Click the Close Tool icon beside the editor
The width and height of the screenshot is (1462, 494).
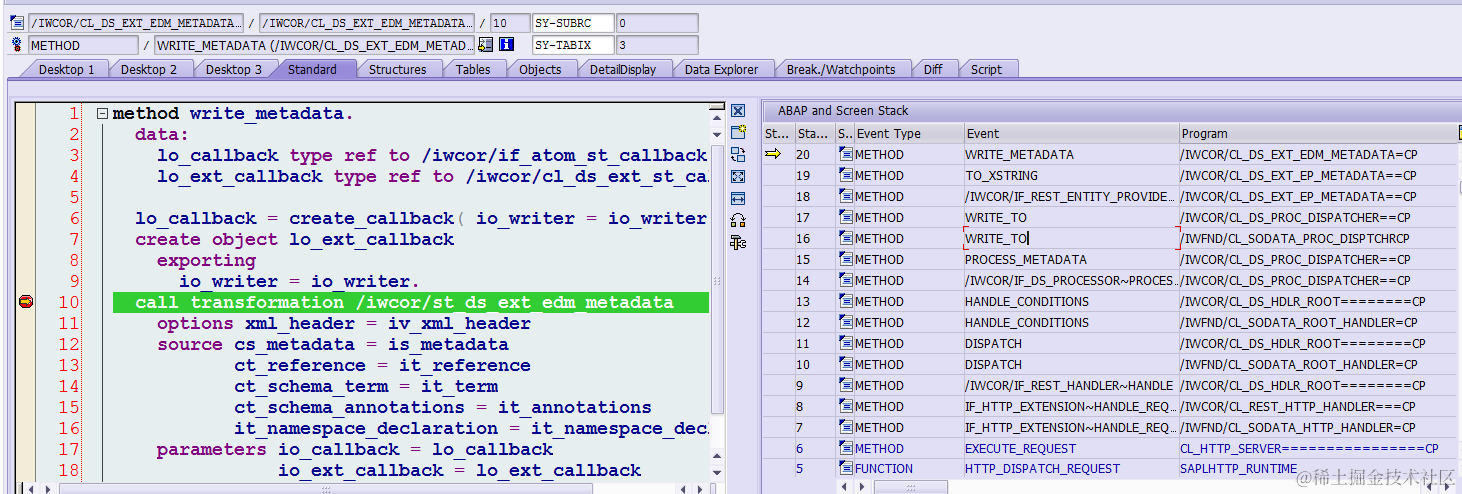tap(738, 111)
